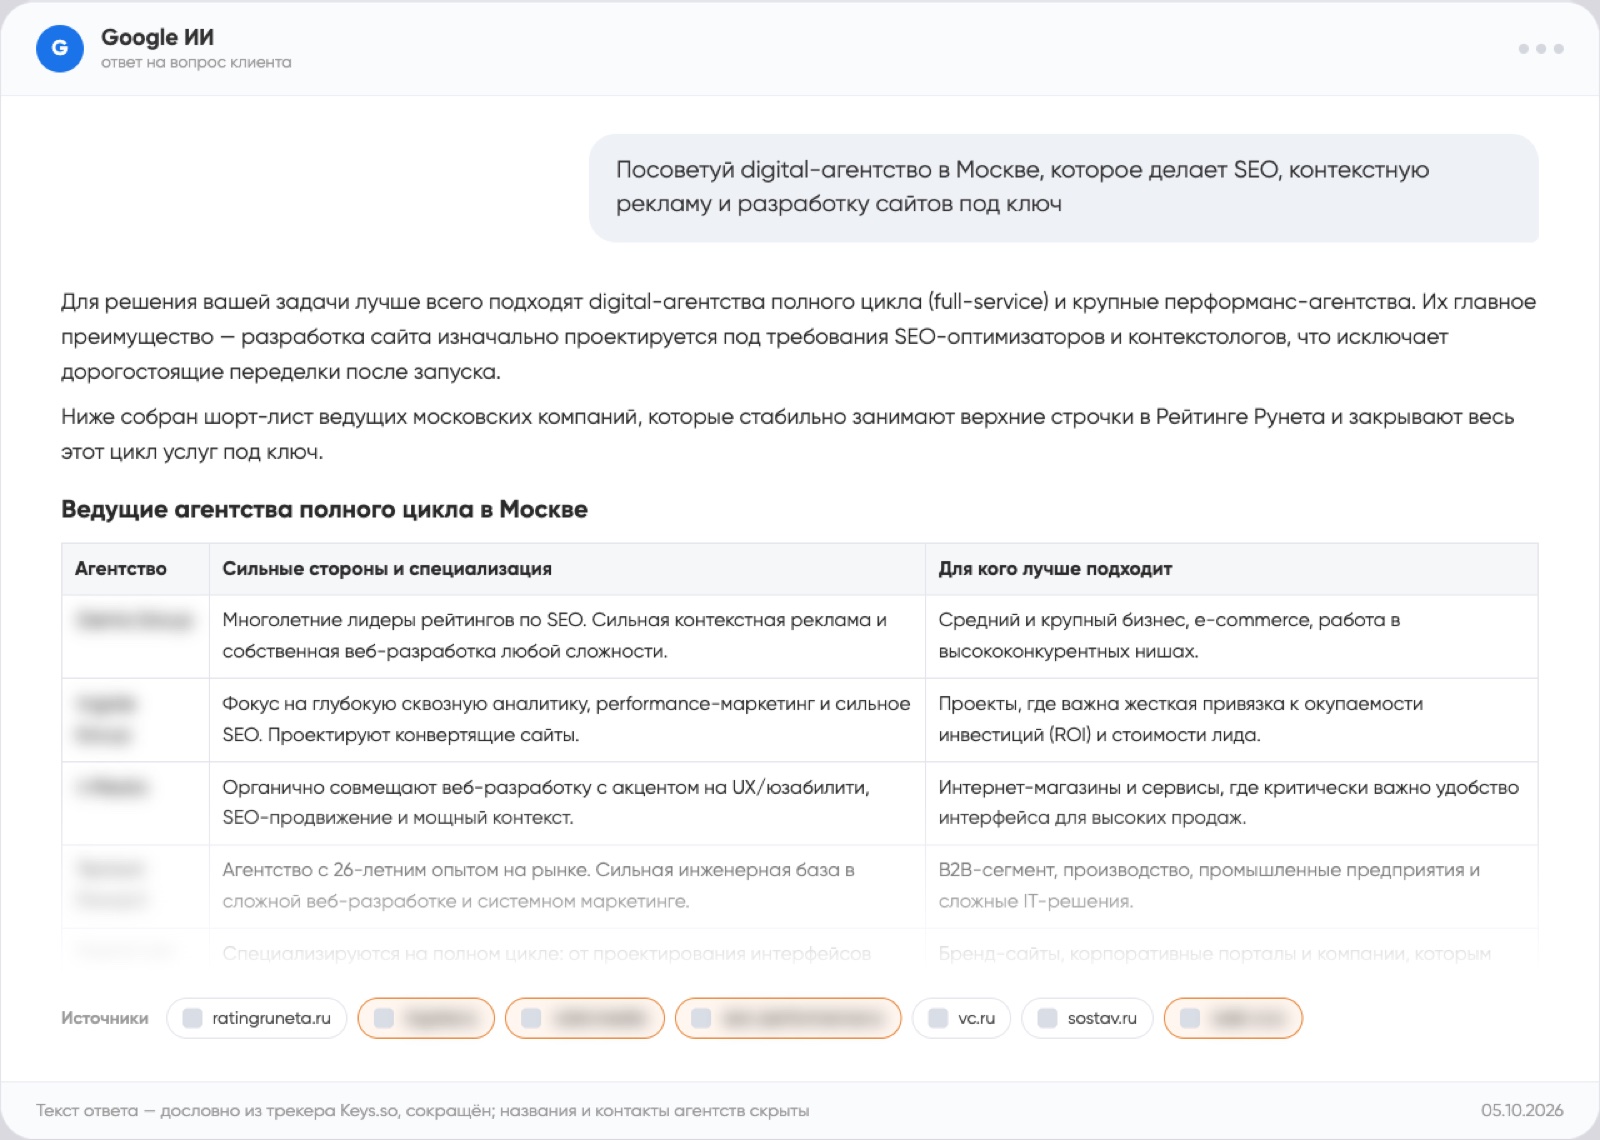Click the paragraph starting 'Ниже собран шорт-лист'
The height and width of the screenshot is (1140, 1600).
coord(788,434)
